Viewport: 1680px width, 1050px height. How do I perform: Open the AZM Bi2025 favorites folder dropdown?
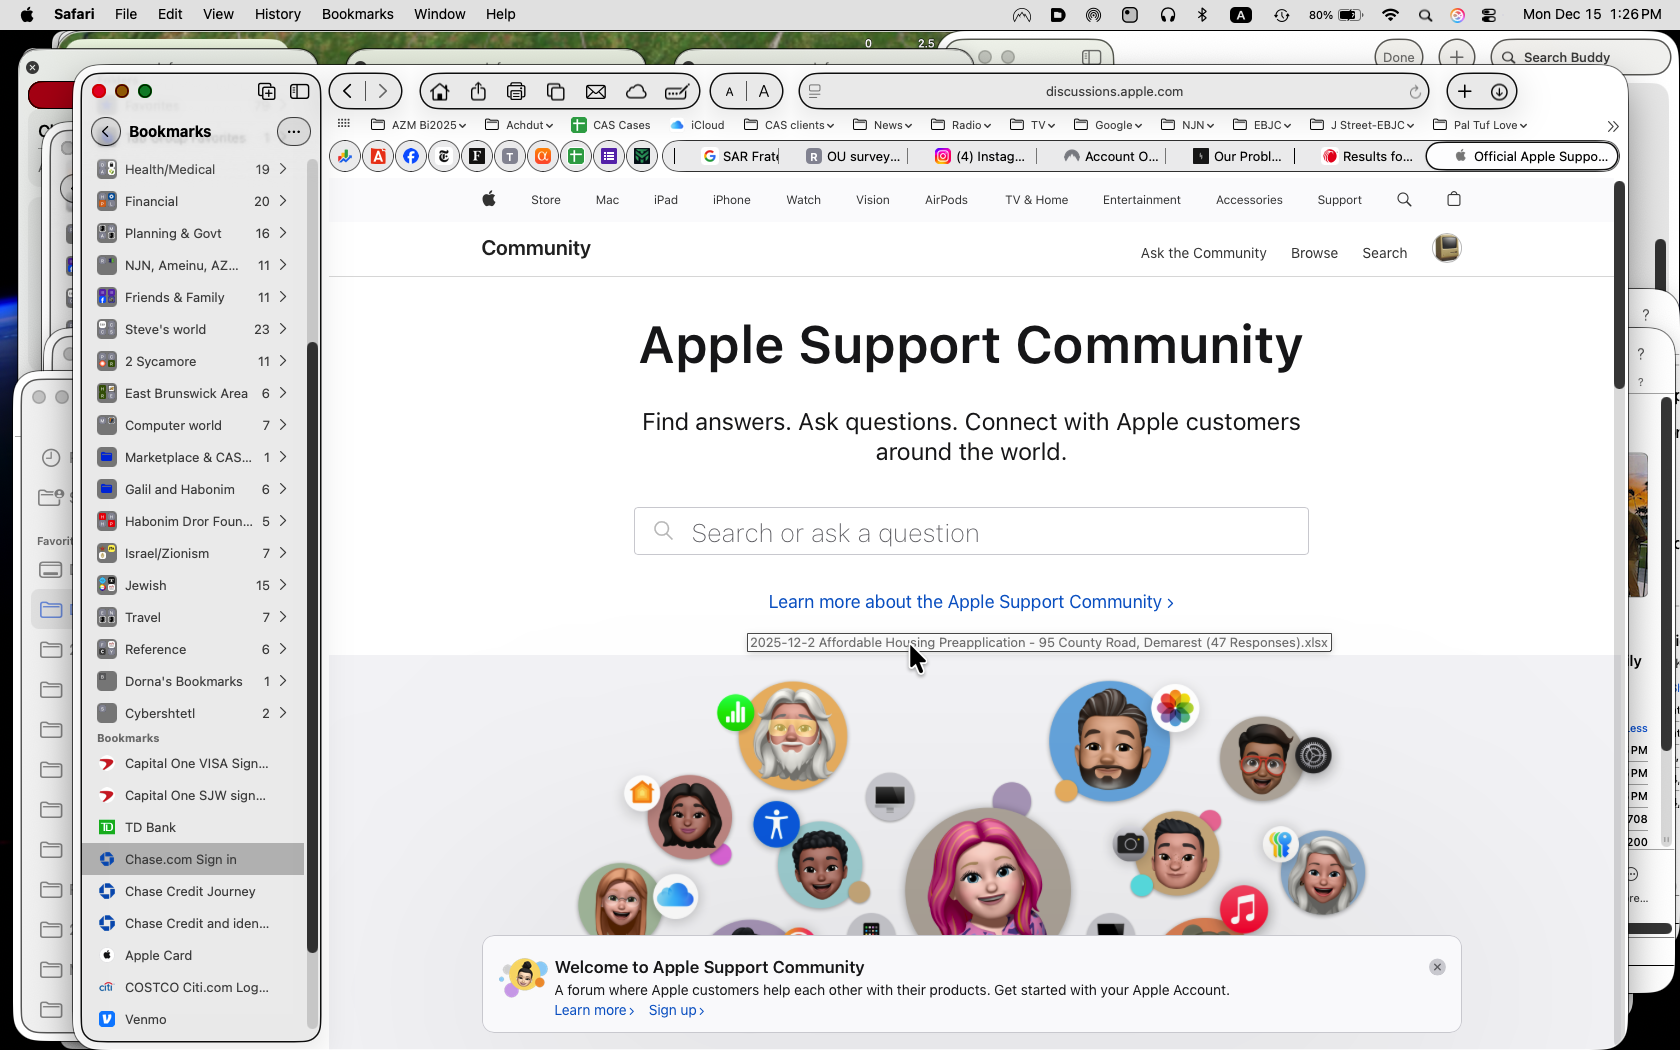click(x=418, y=125)
